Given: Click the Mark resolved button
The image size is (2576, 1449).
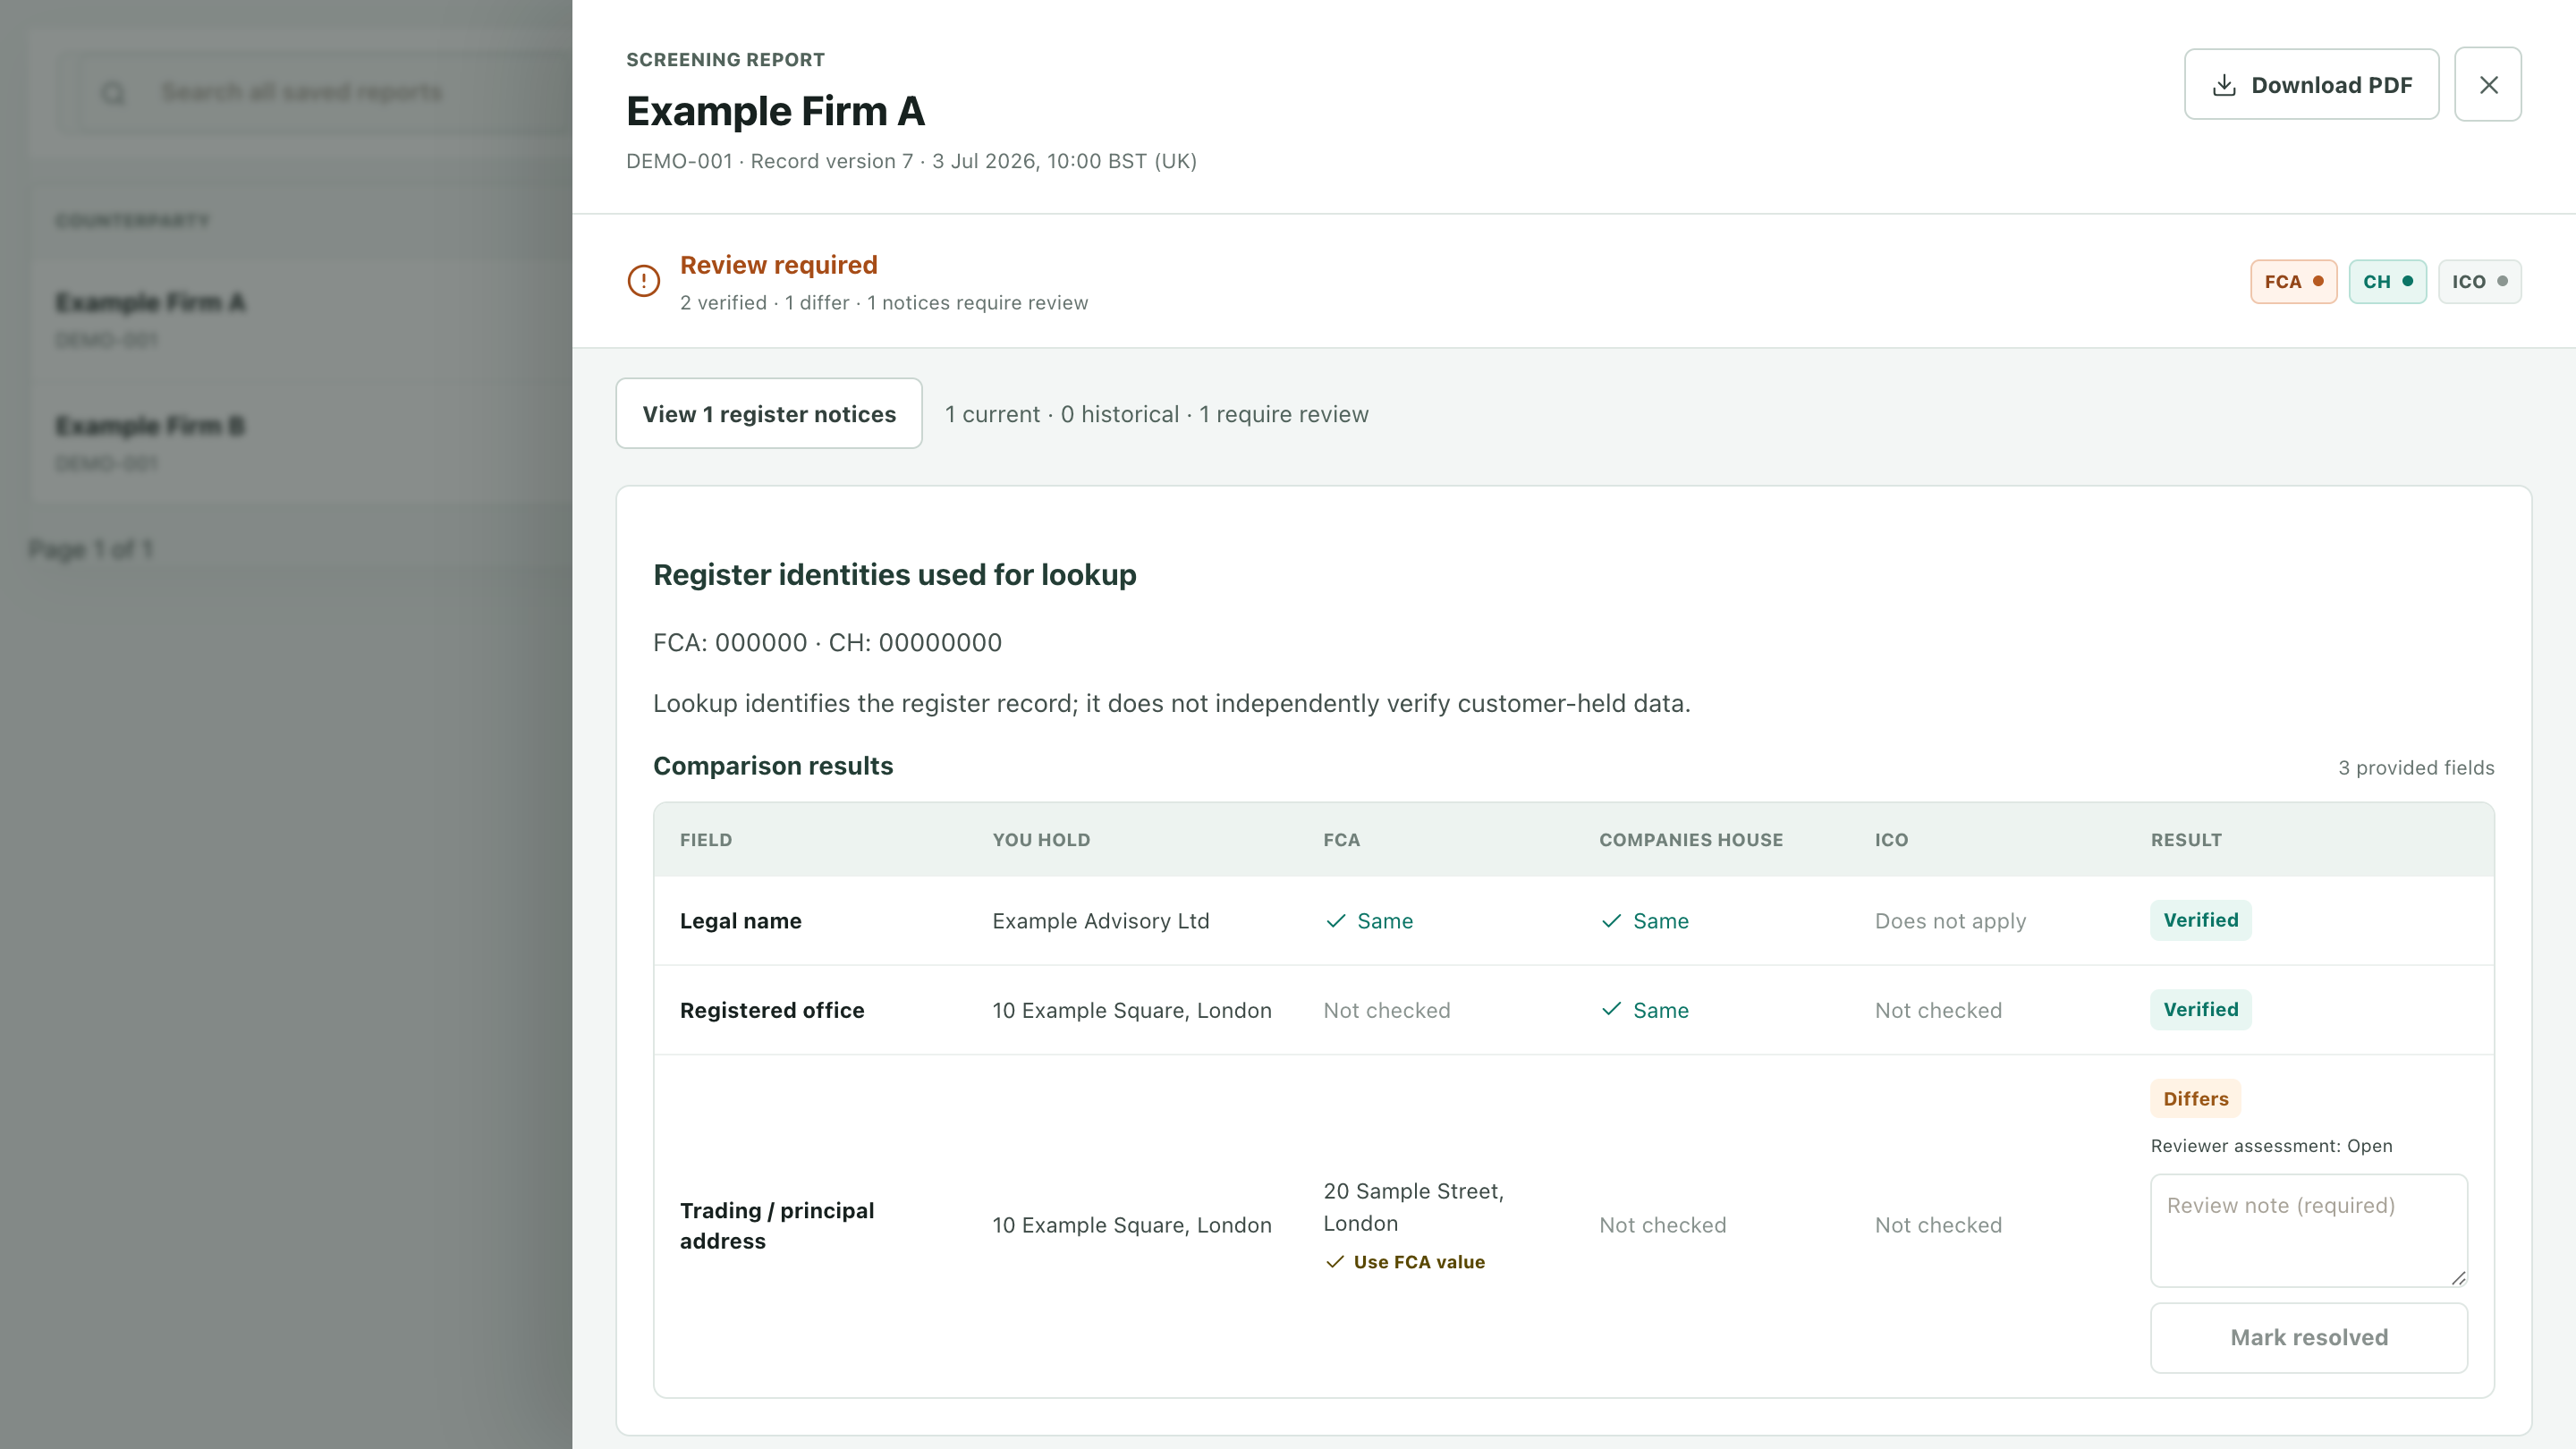Looking at the screenshot, I should click(x=2309, y=1337).
